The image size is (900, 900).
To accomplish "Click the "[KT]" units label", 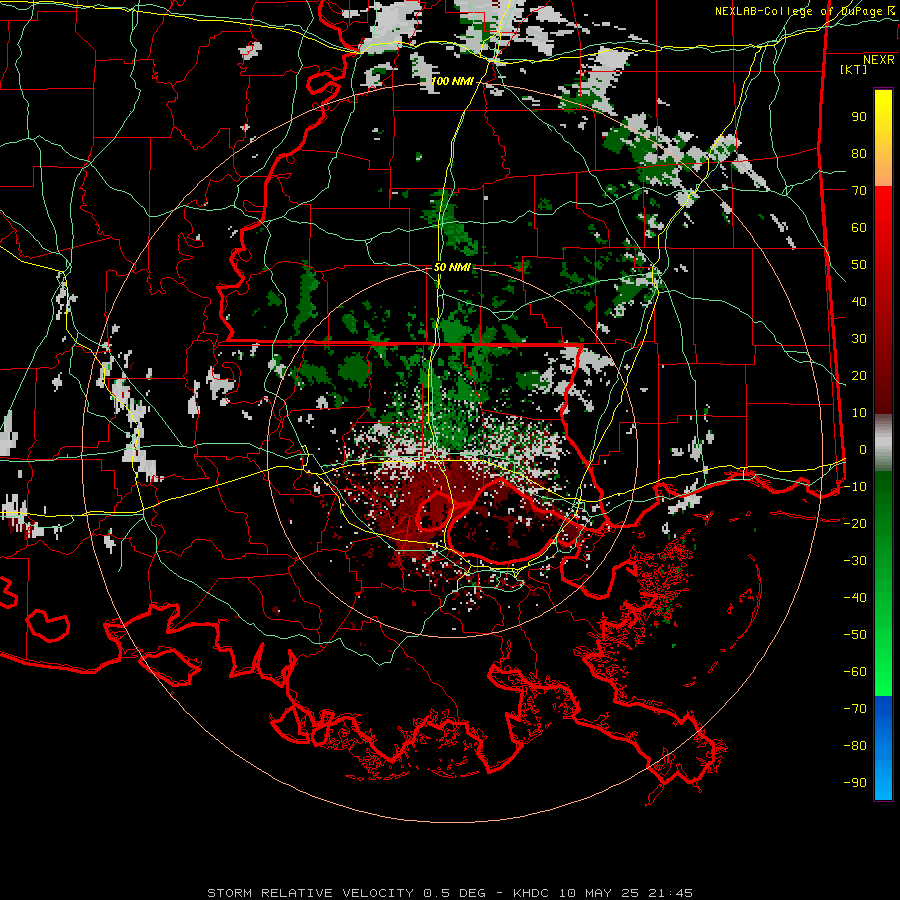I will (854, 69).
